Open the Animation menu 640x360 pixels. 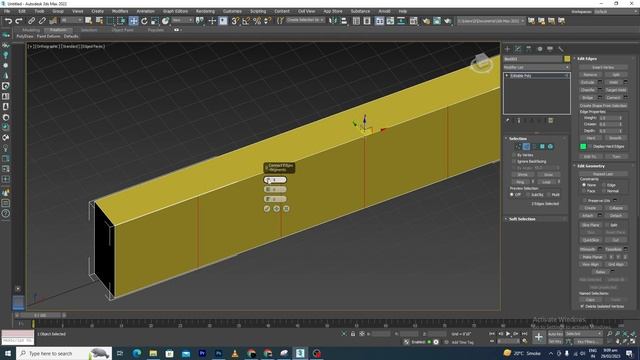point(145,11)
